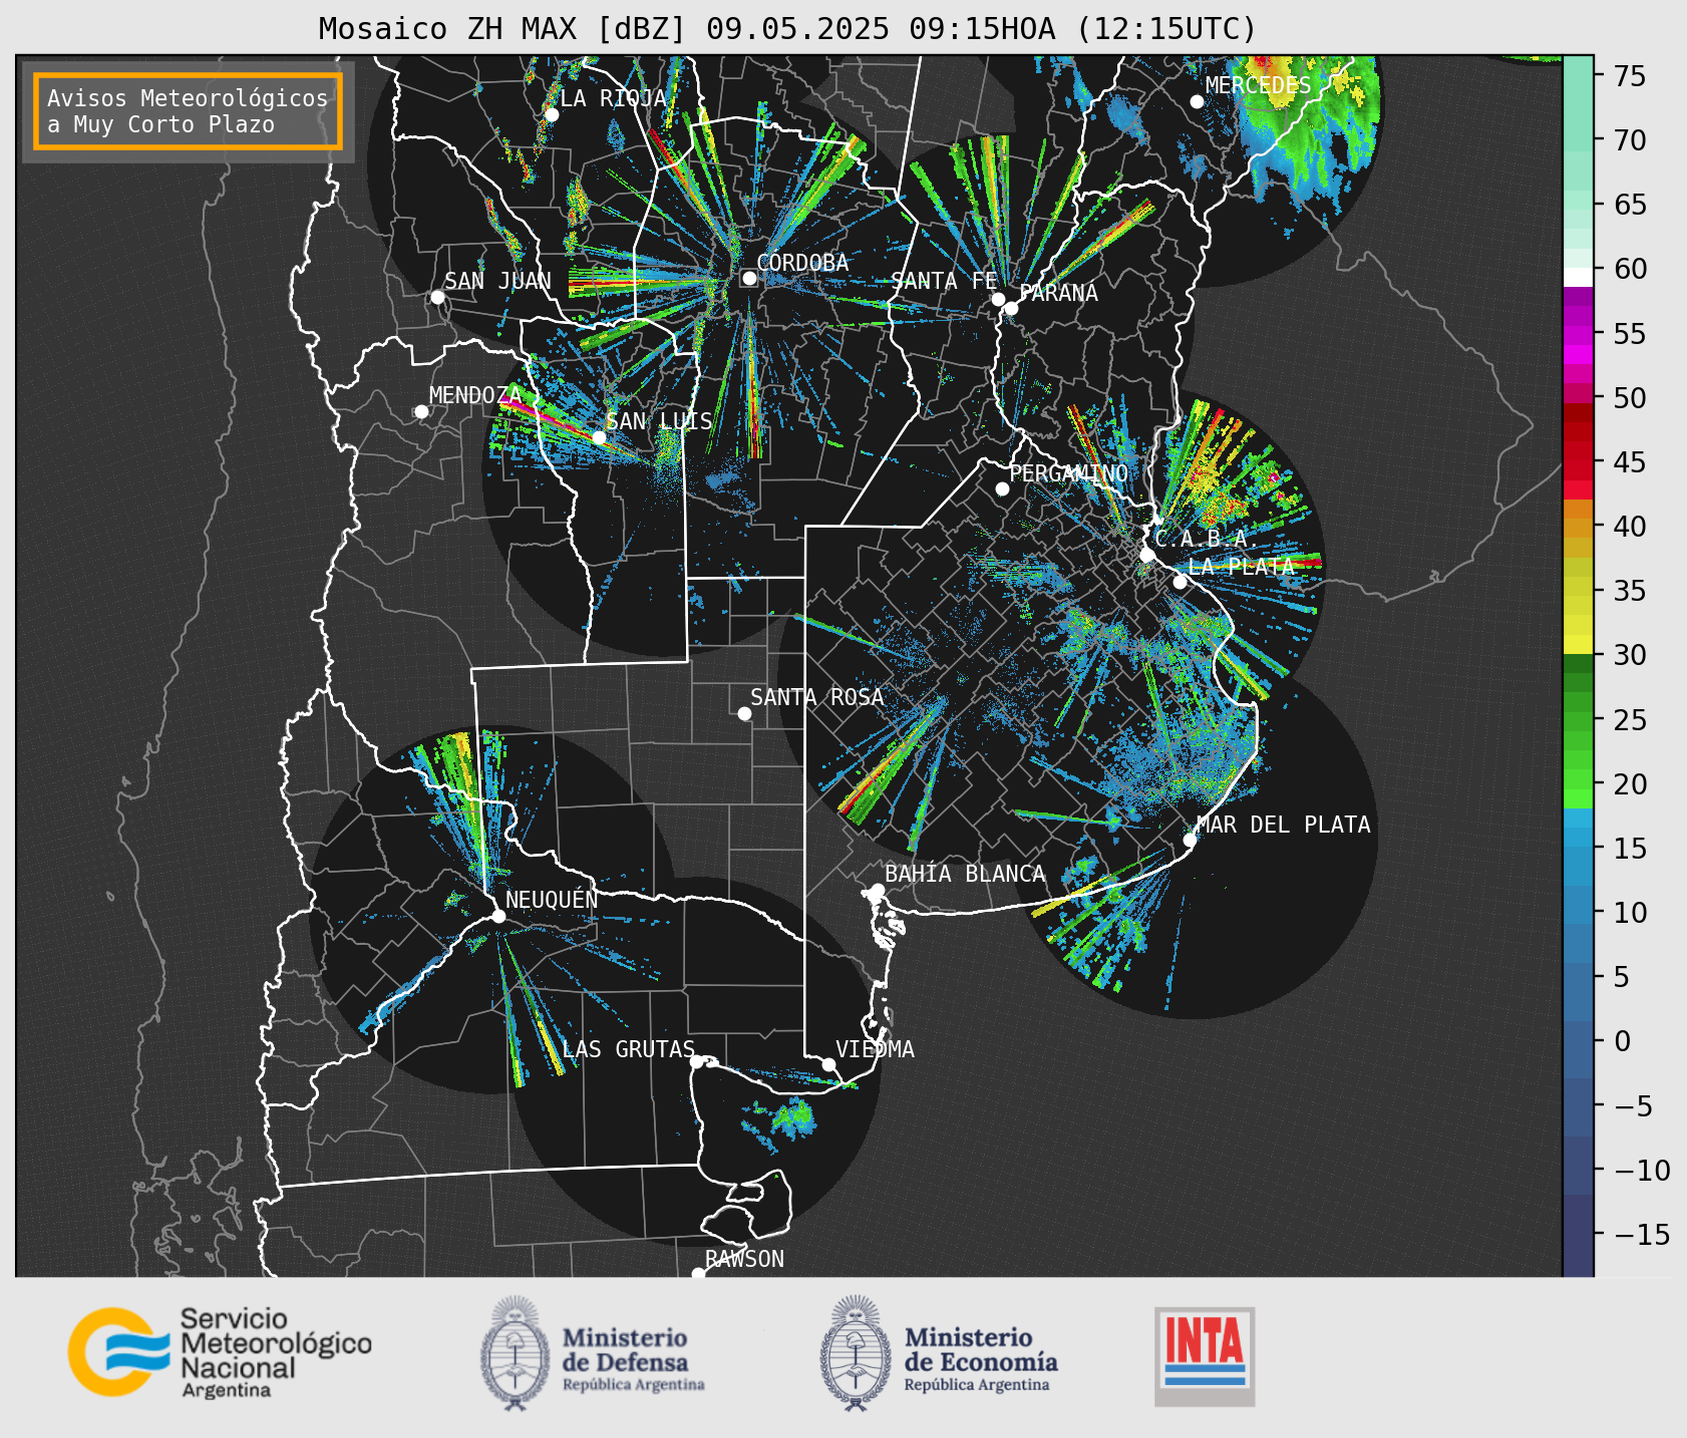Click the dark blue −15 colorbar segment

(1578, 1234)
